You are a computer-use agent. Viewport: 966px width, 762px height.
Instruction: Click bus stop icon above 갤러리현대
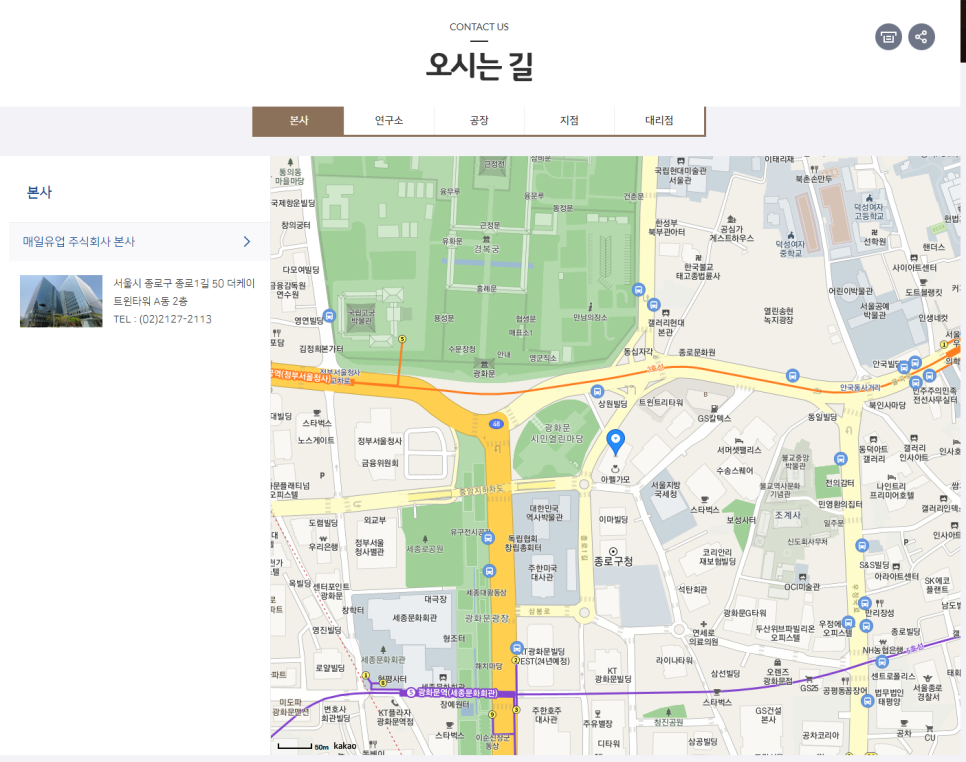pyautogui.click(x=654, y=305)
